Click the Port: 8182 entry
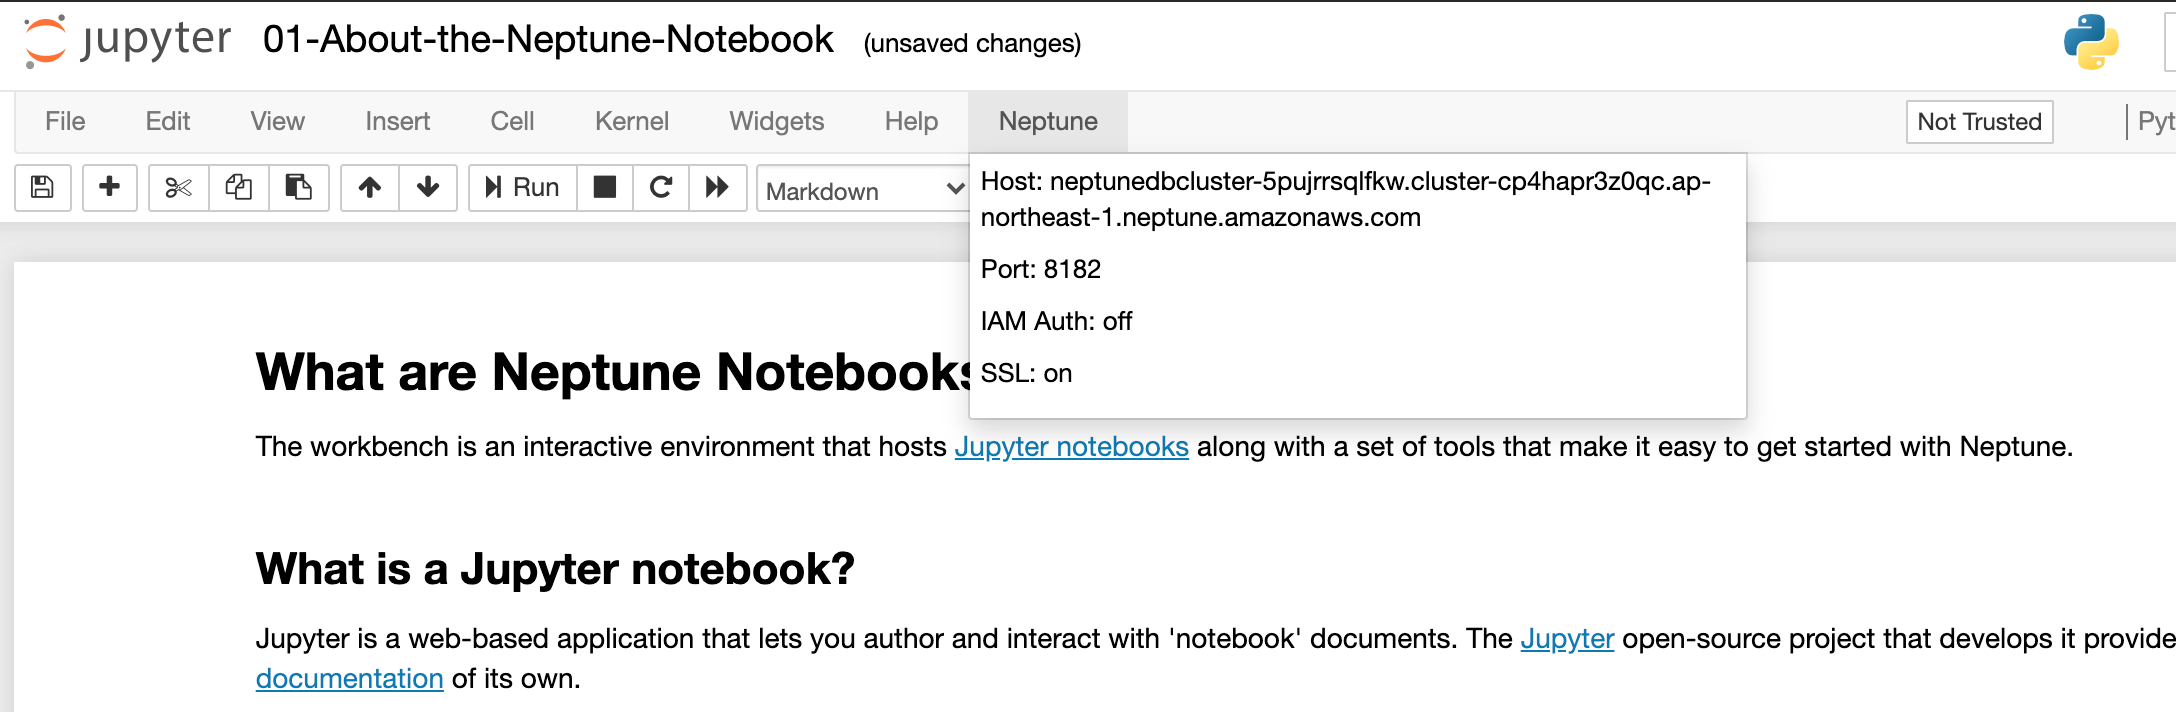The height and width of the screenshot is (712, 2176). (x=1040, y=269)
